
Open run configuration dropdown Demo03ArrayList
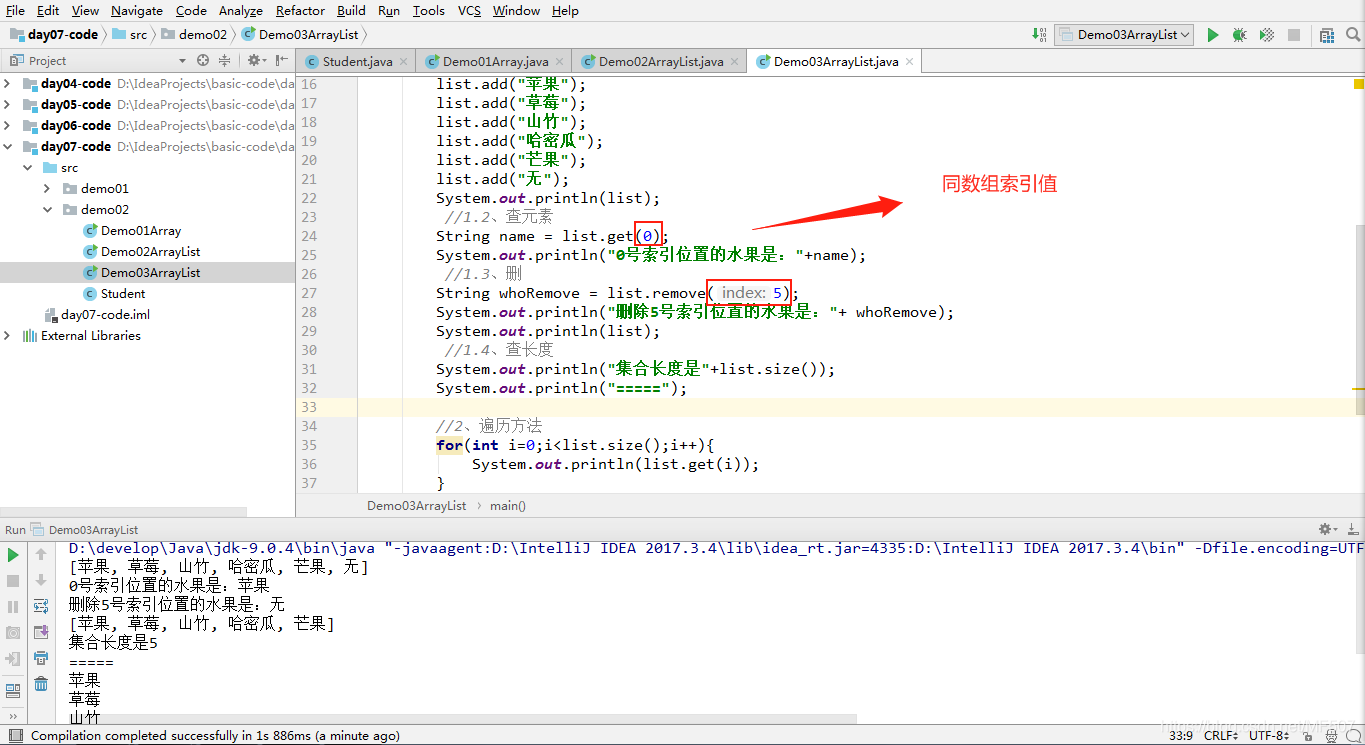pos(1125,35)
